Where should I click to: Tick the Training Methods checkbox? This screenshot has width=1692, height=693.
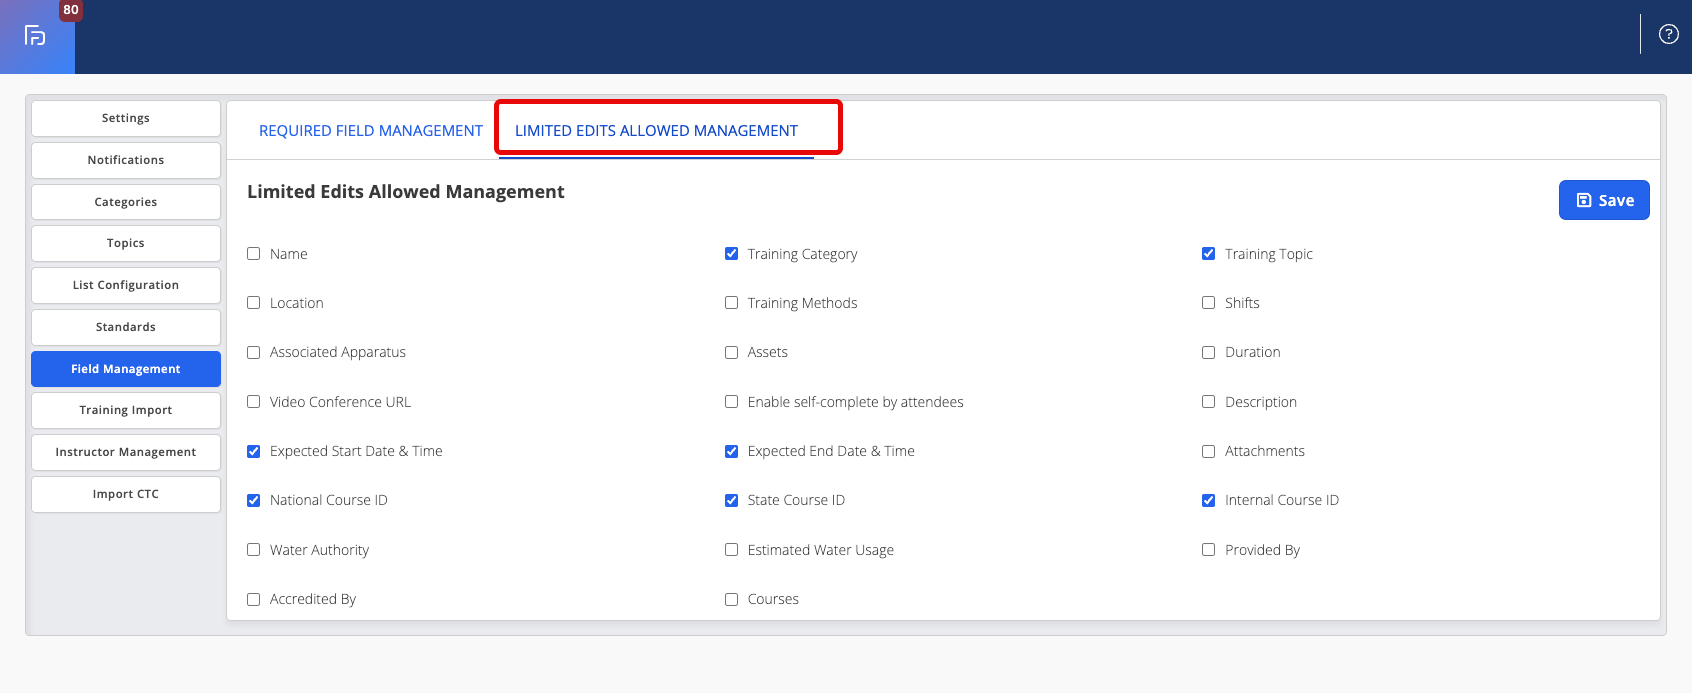point(731,303)
